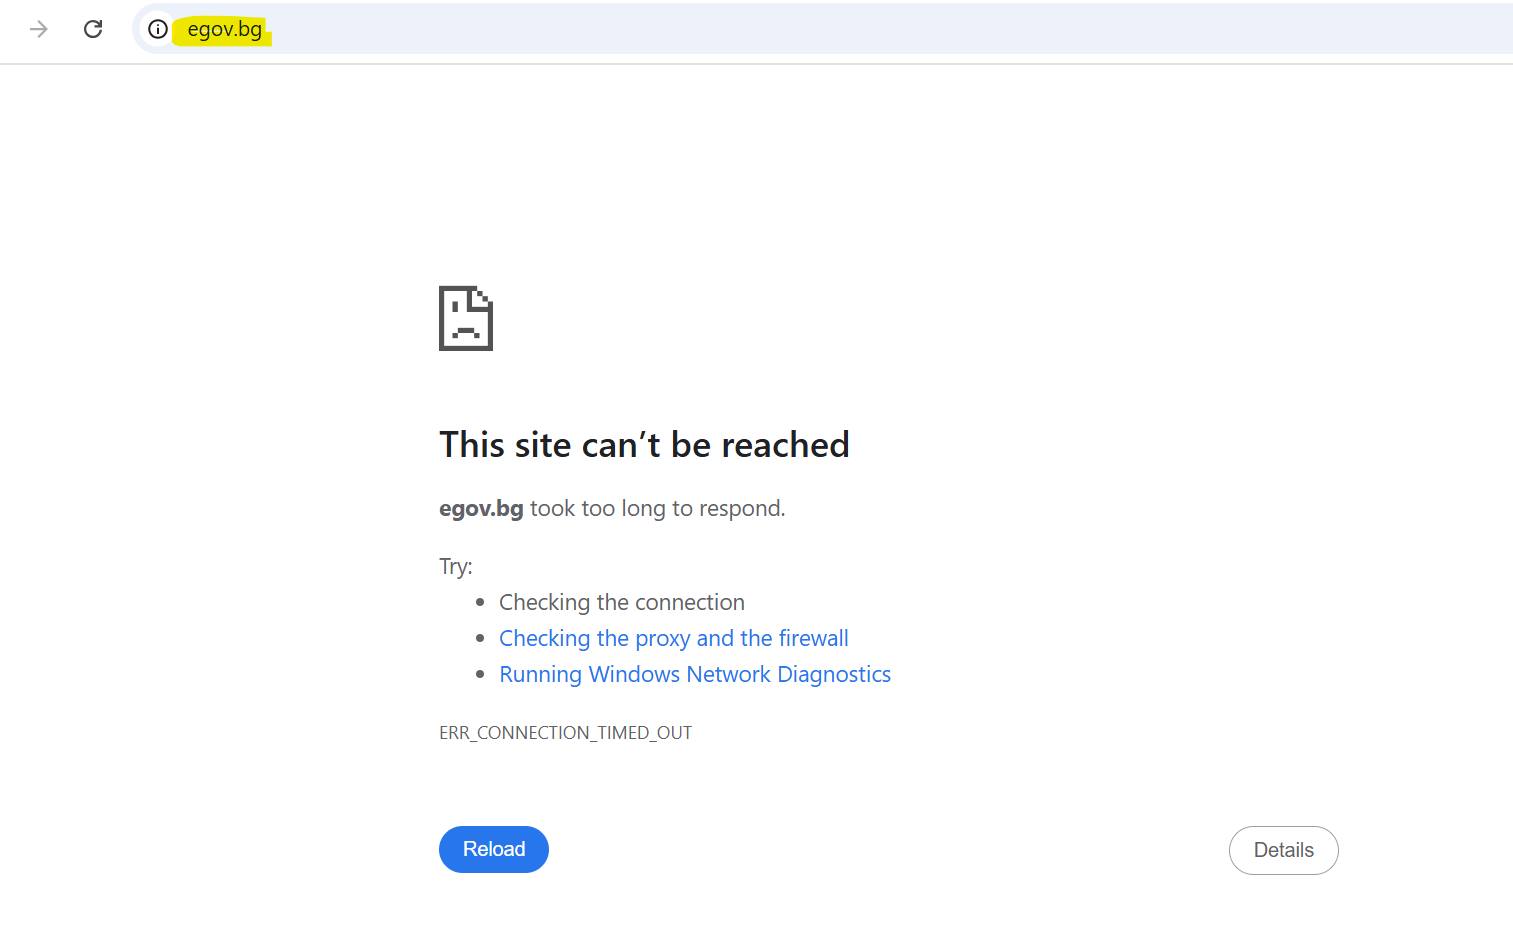Click the bullet before the proxy and firewall link
Image resolution: width=1513 pixels, height=944 pixels.
tap(480, 639)
